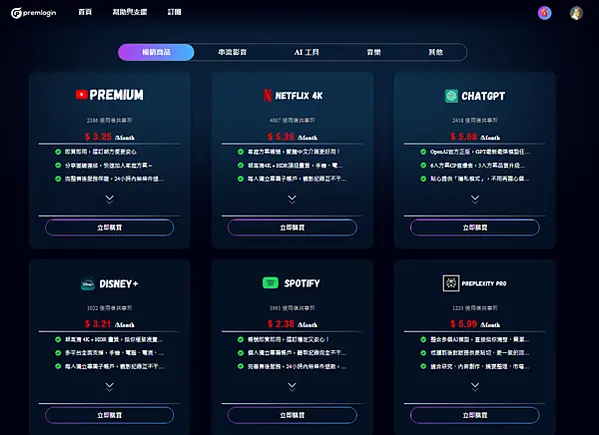This screenshot has height=435, width=599.
Task: Expand YouTube Premium feature list chevron
Action: (109, 199)
